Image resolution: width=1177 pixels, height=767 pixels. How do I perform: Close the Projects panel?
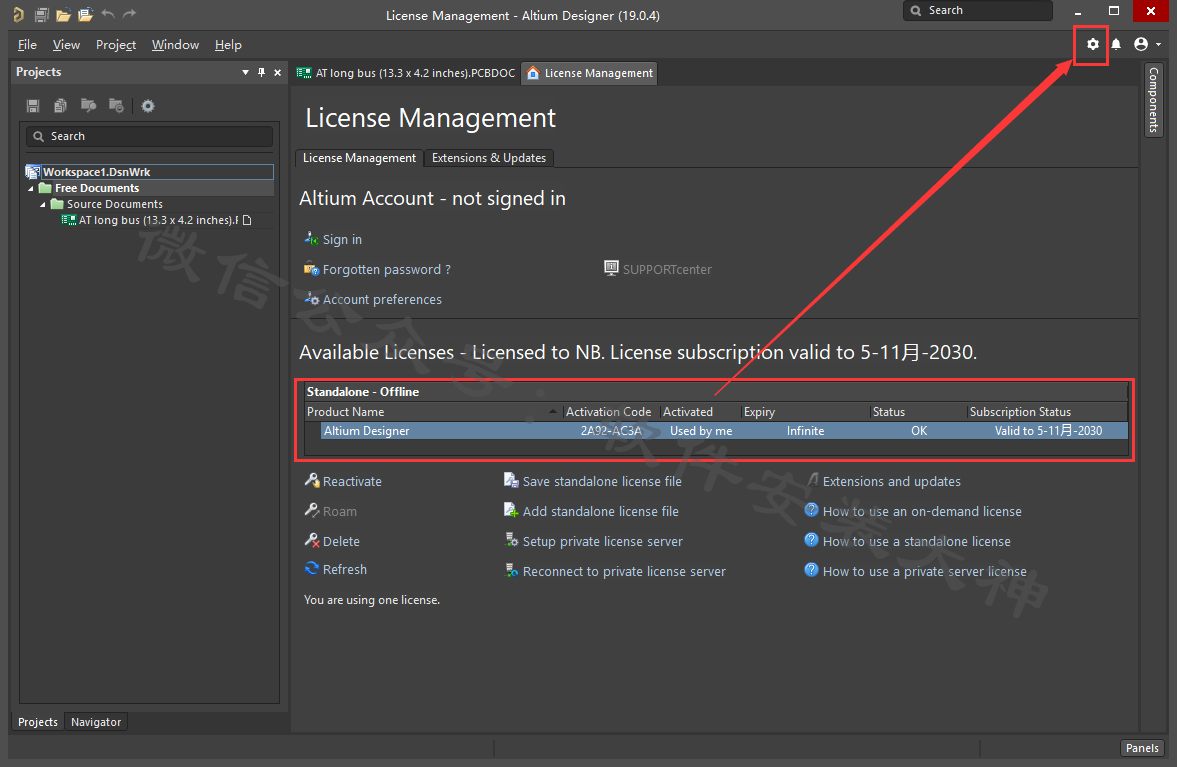click(x=278, y=72)
